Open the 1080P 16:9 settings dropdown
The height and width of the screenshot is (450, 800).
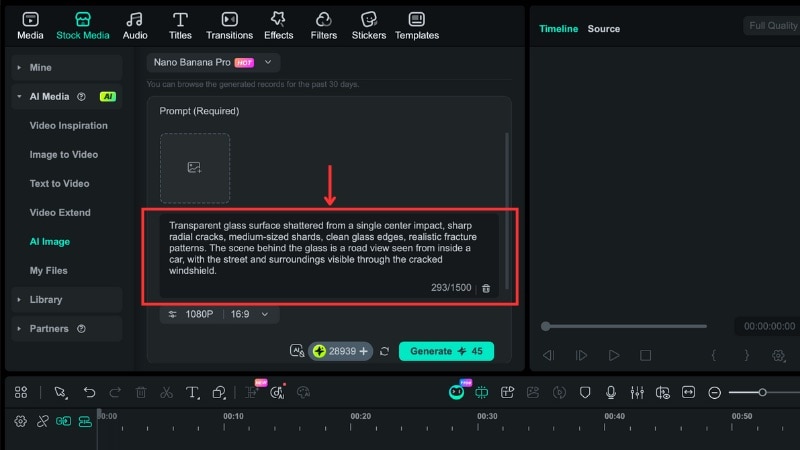point(219,314)
